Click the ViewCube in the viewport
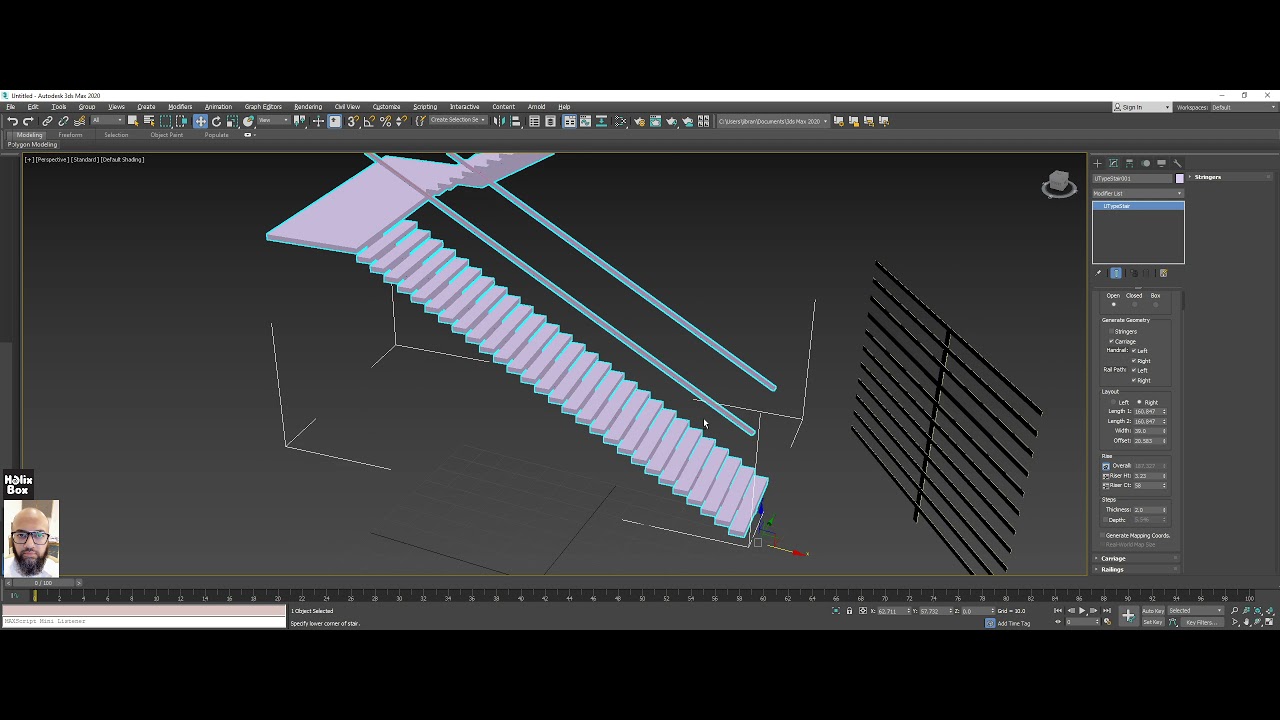 pos(1059,184)
